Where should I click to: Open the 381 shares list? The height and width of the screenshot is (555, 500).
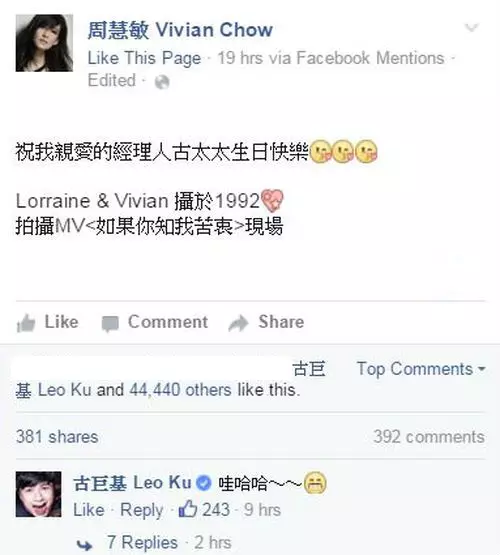[x=57, y=436]
